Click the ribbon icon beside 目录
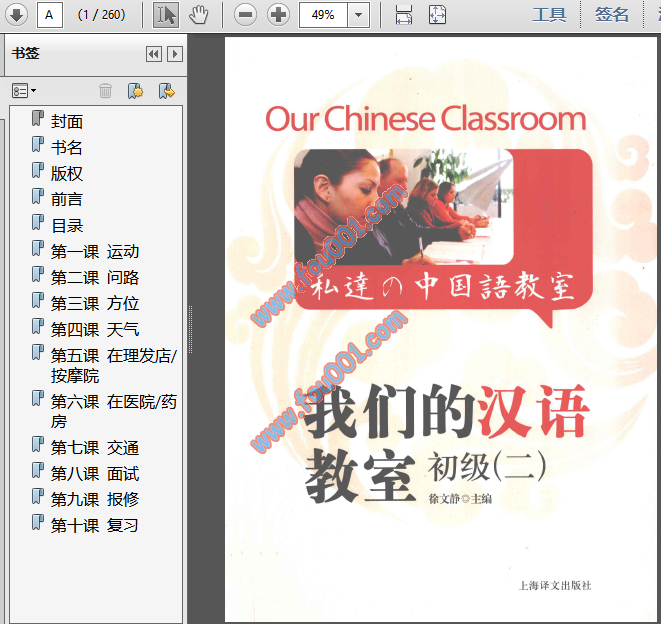This screenshot has width=661, height=624. click(38, 223)
